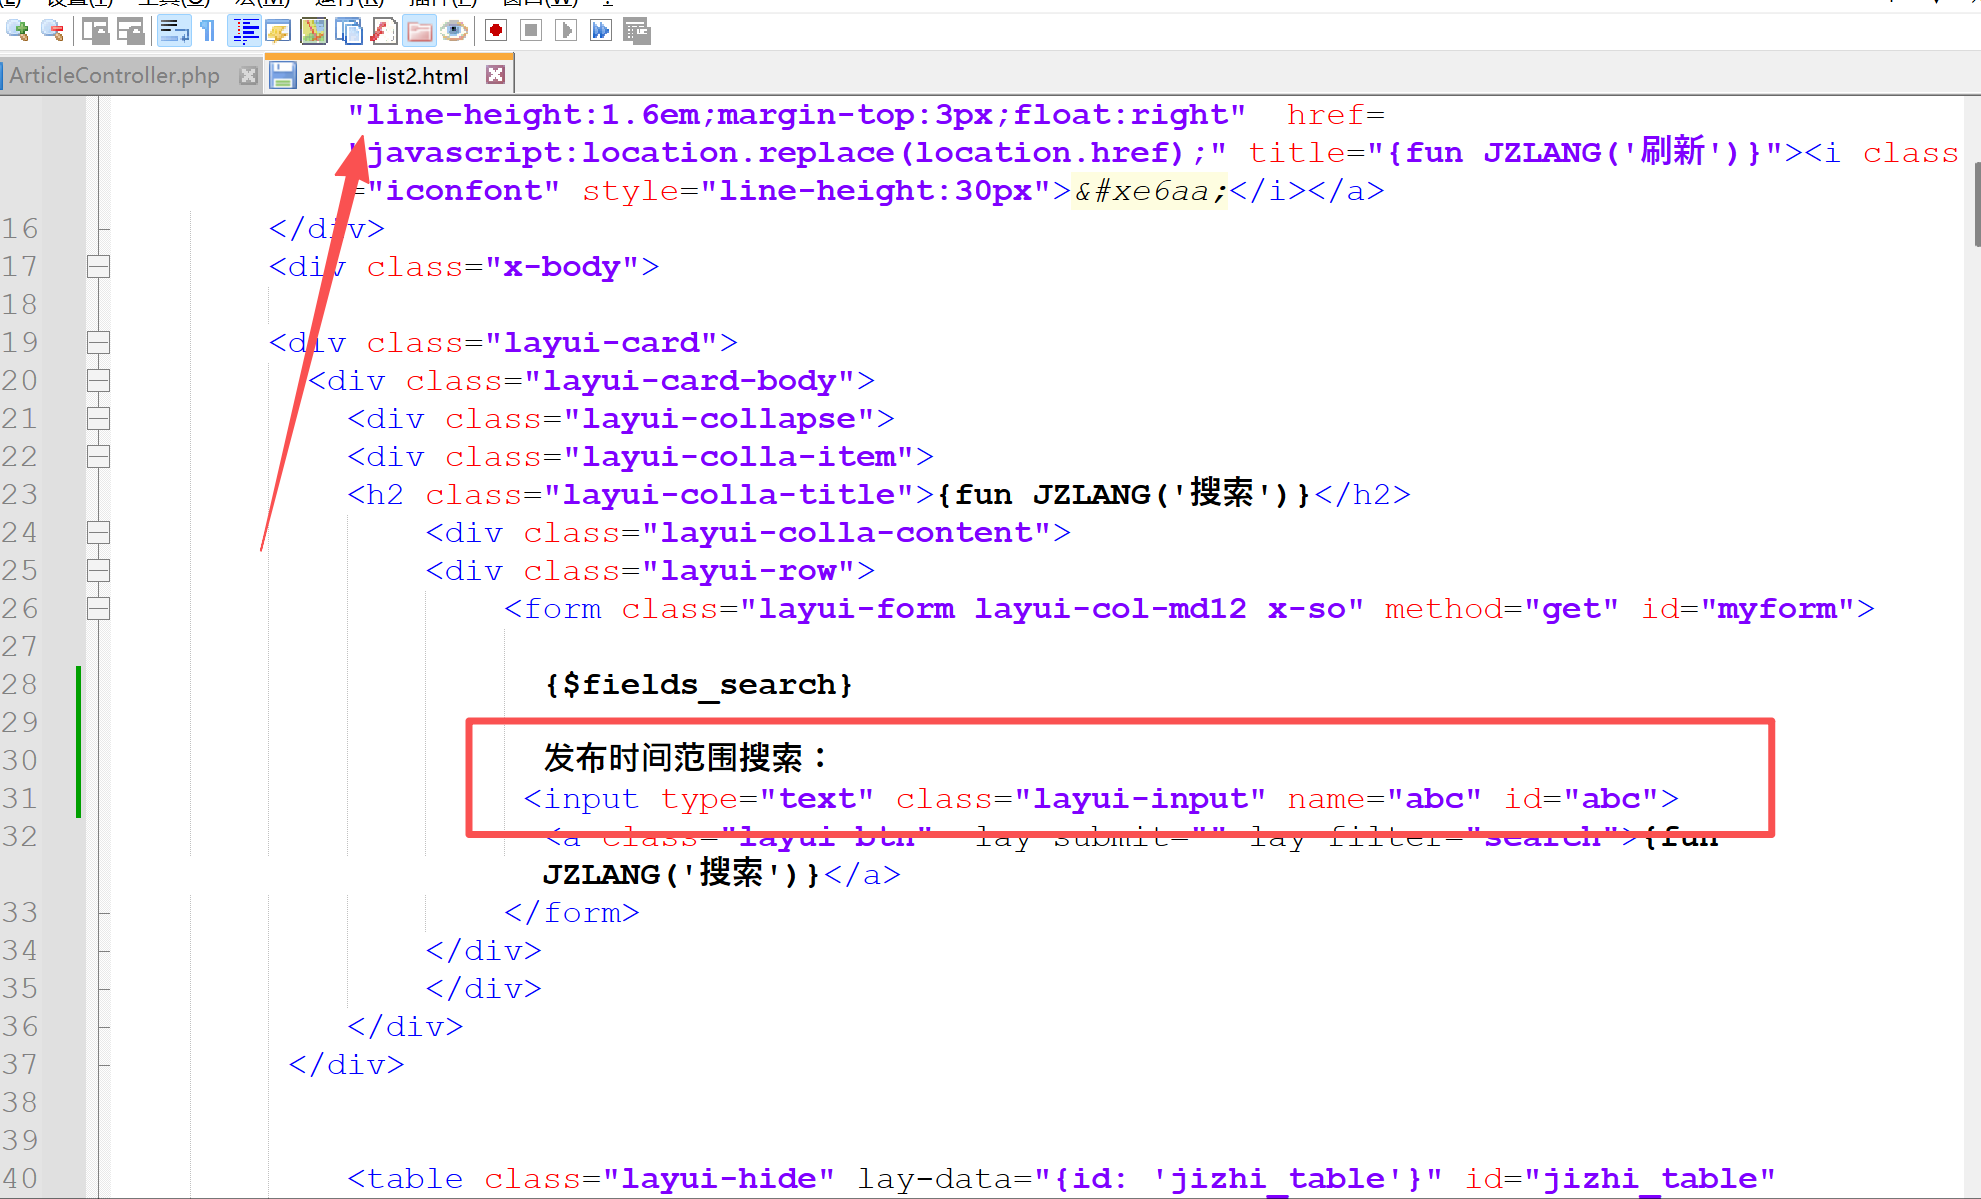1981x1199 pixels.
Task: Open the Document Map panel icon
Action: pyautogui.click(x=313, y=31)
